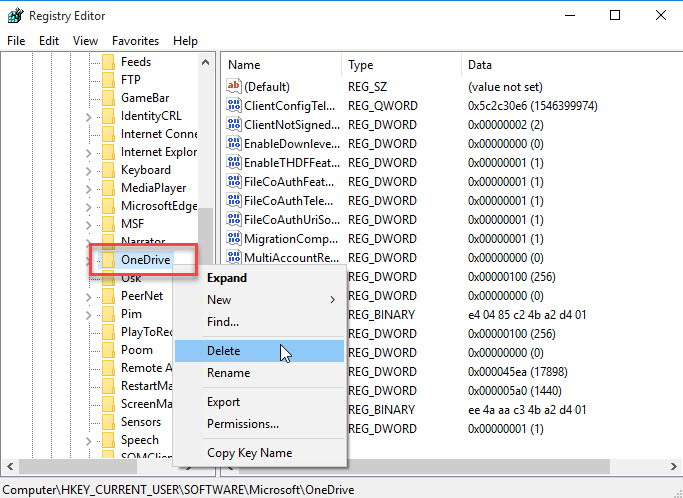Screen dimensions: 683x498
Task: Click the Registry Editor app icon in title bar
Action: [x=16, y=16]
